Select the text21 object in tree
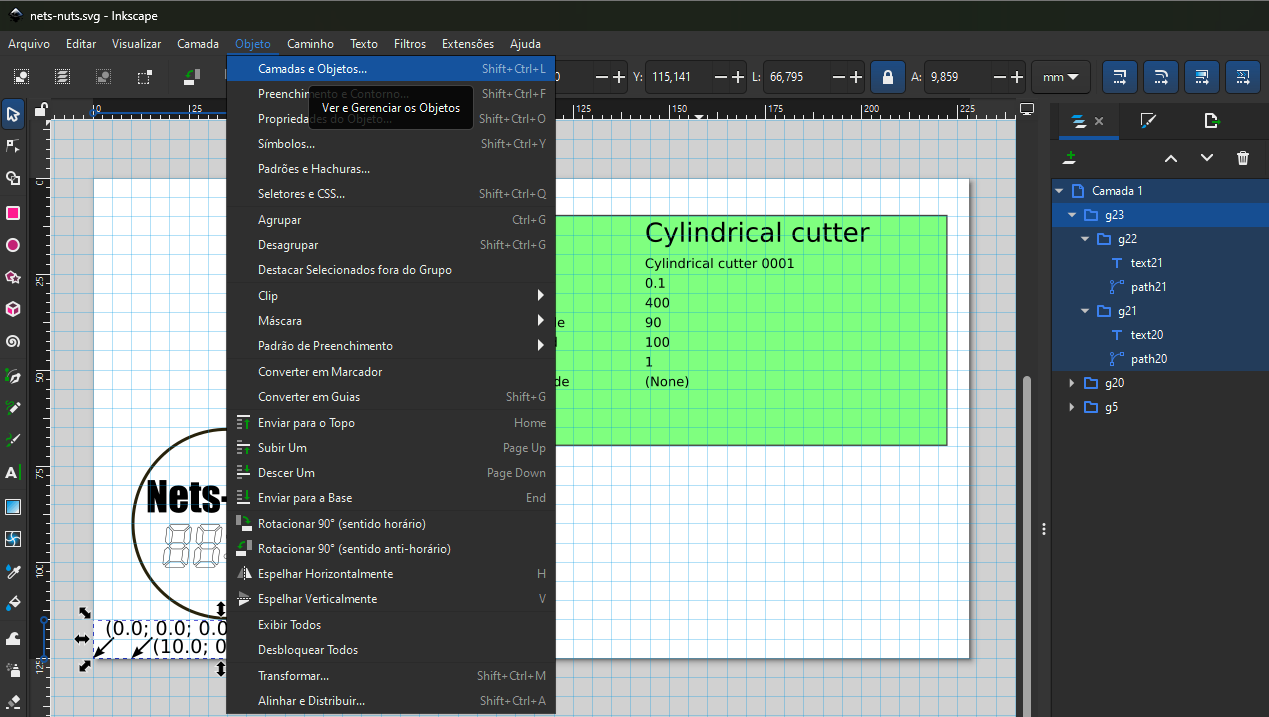This screenshot has width=1269, height=717. coord(1146,263)
